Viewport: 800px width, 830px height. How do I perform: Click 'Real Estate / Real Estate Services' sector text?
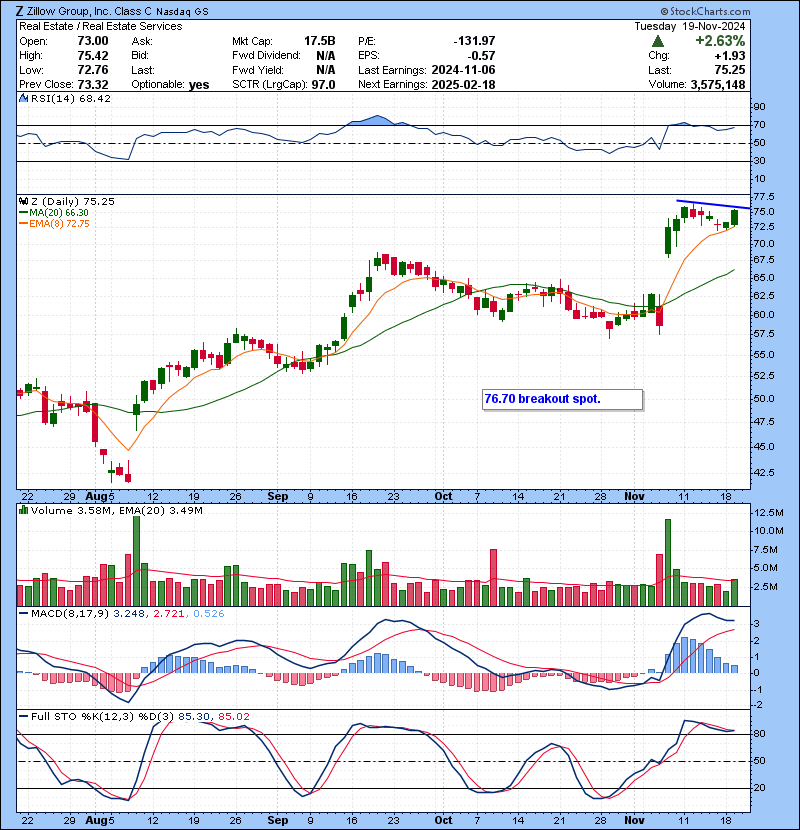pyautogui.click(x=101, y=26)
